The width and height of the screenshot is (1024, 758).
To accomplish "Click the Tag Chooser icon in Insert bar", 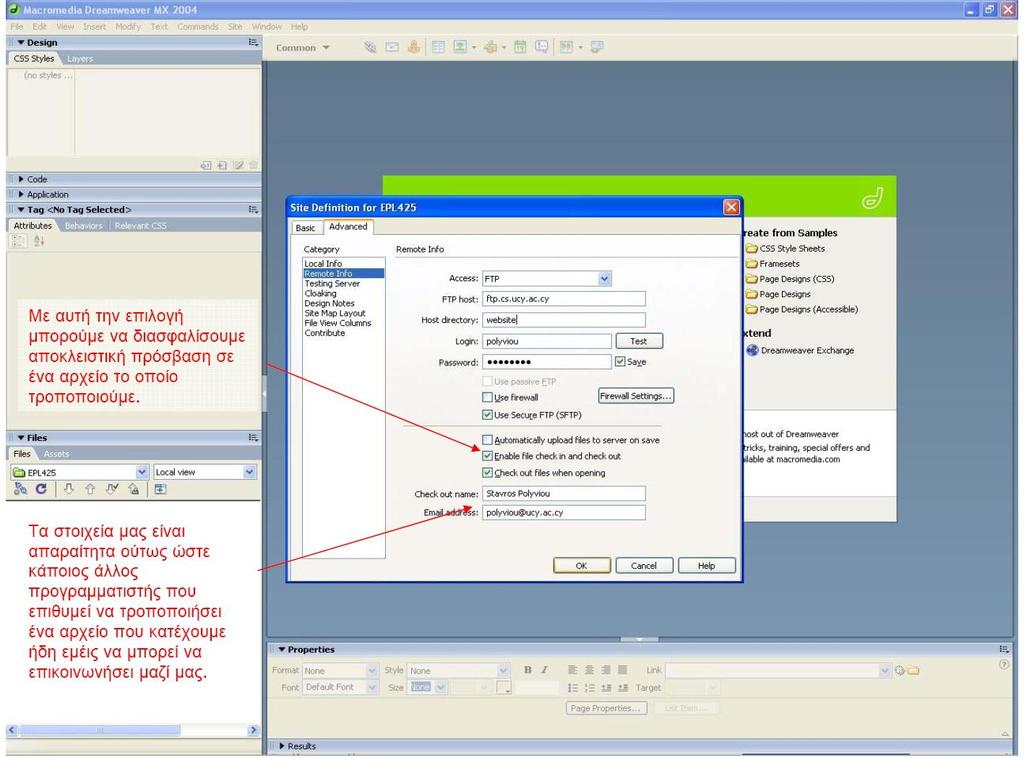I will 597,47.
